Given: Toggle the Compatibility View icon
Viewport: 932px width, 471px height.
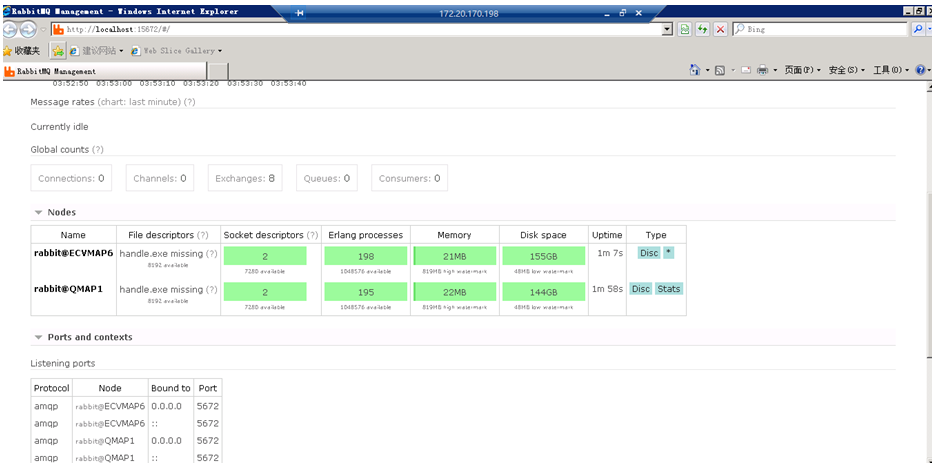Looking at the screenshot, I should (685, 29).
